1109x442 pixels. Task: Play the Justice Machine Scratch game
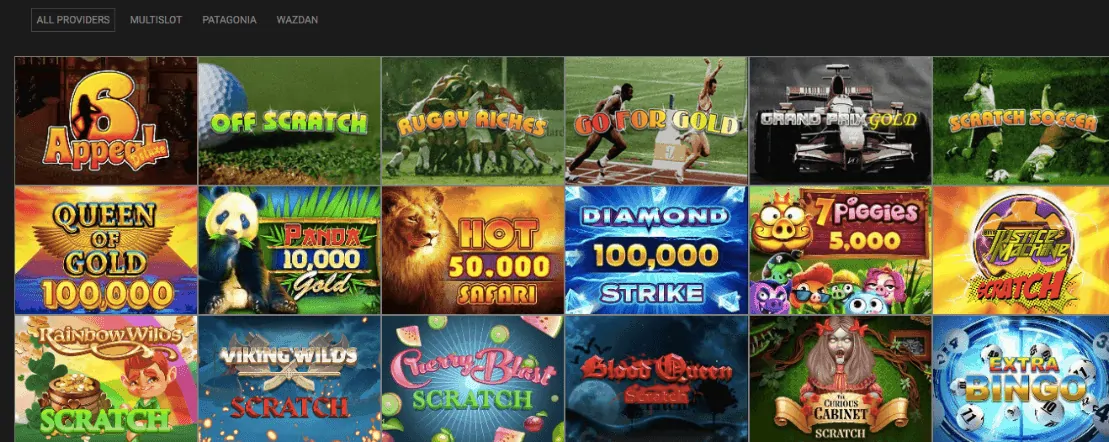click(x=1021, y=250)
